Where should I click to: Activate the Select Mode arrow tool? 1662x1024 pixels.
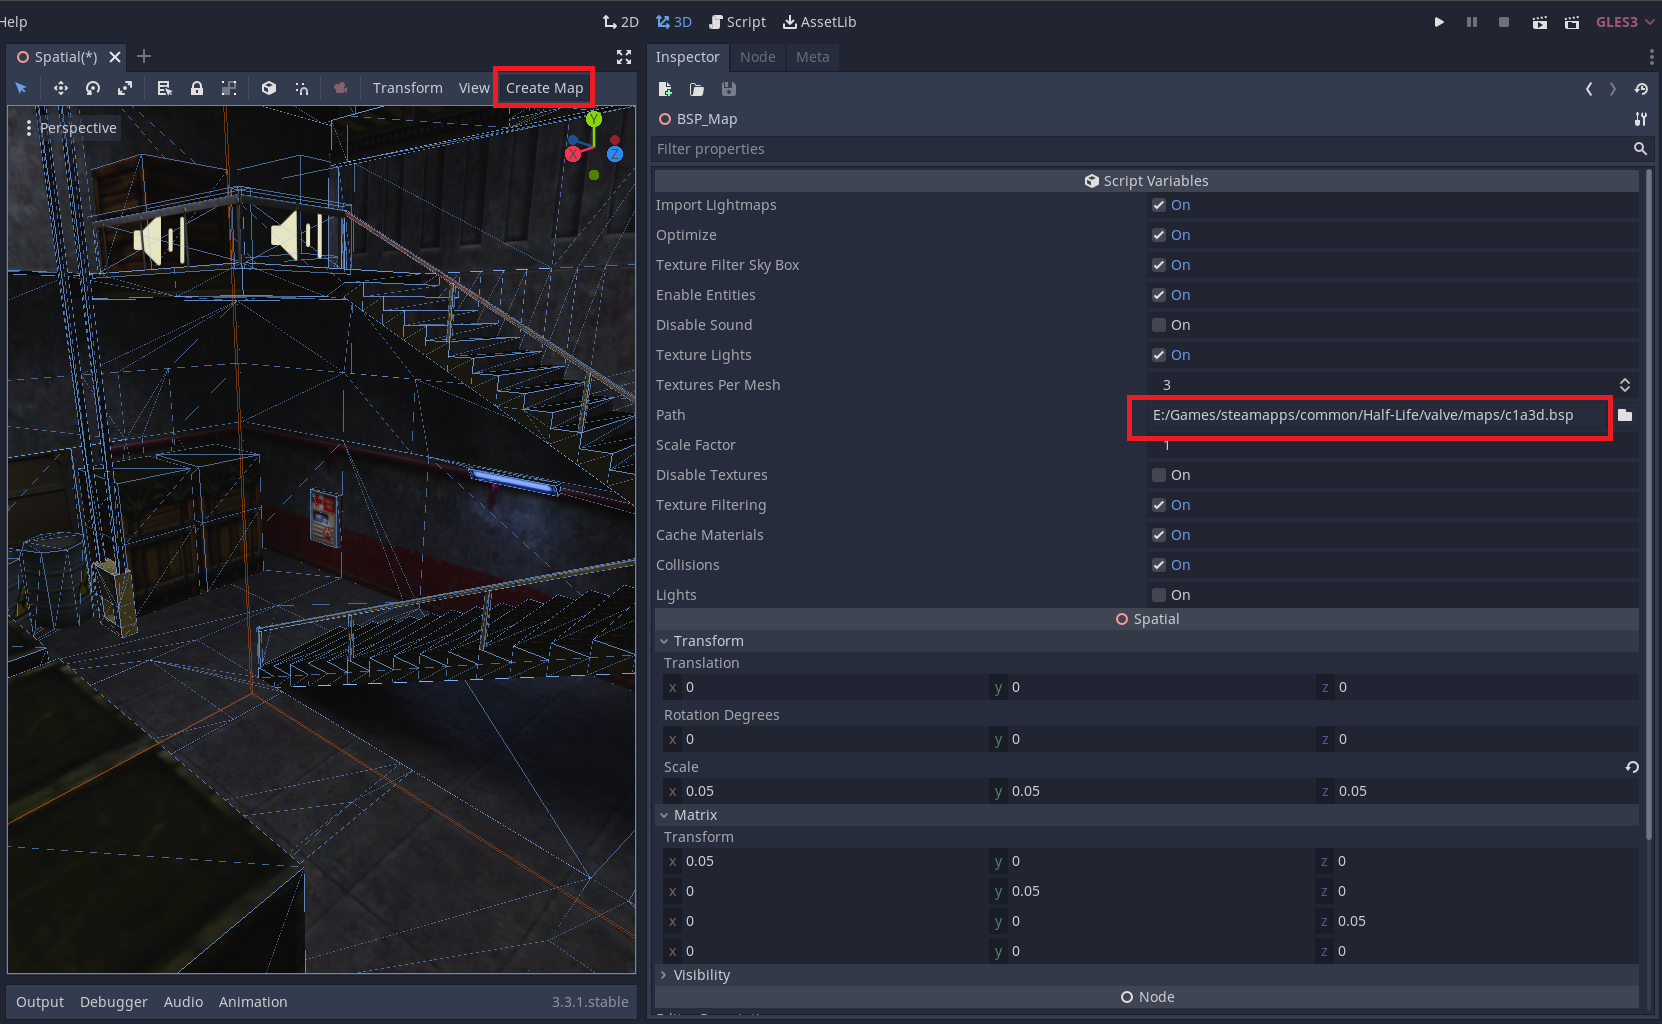click(x=21, y=88)
